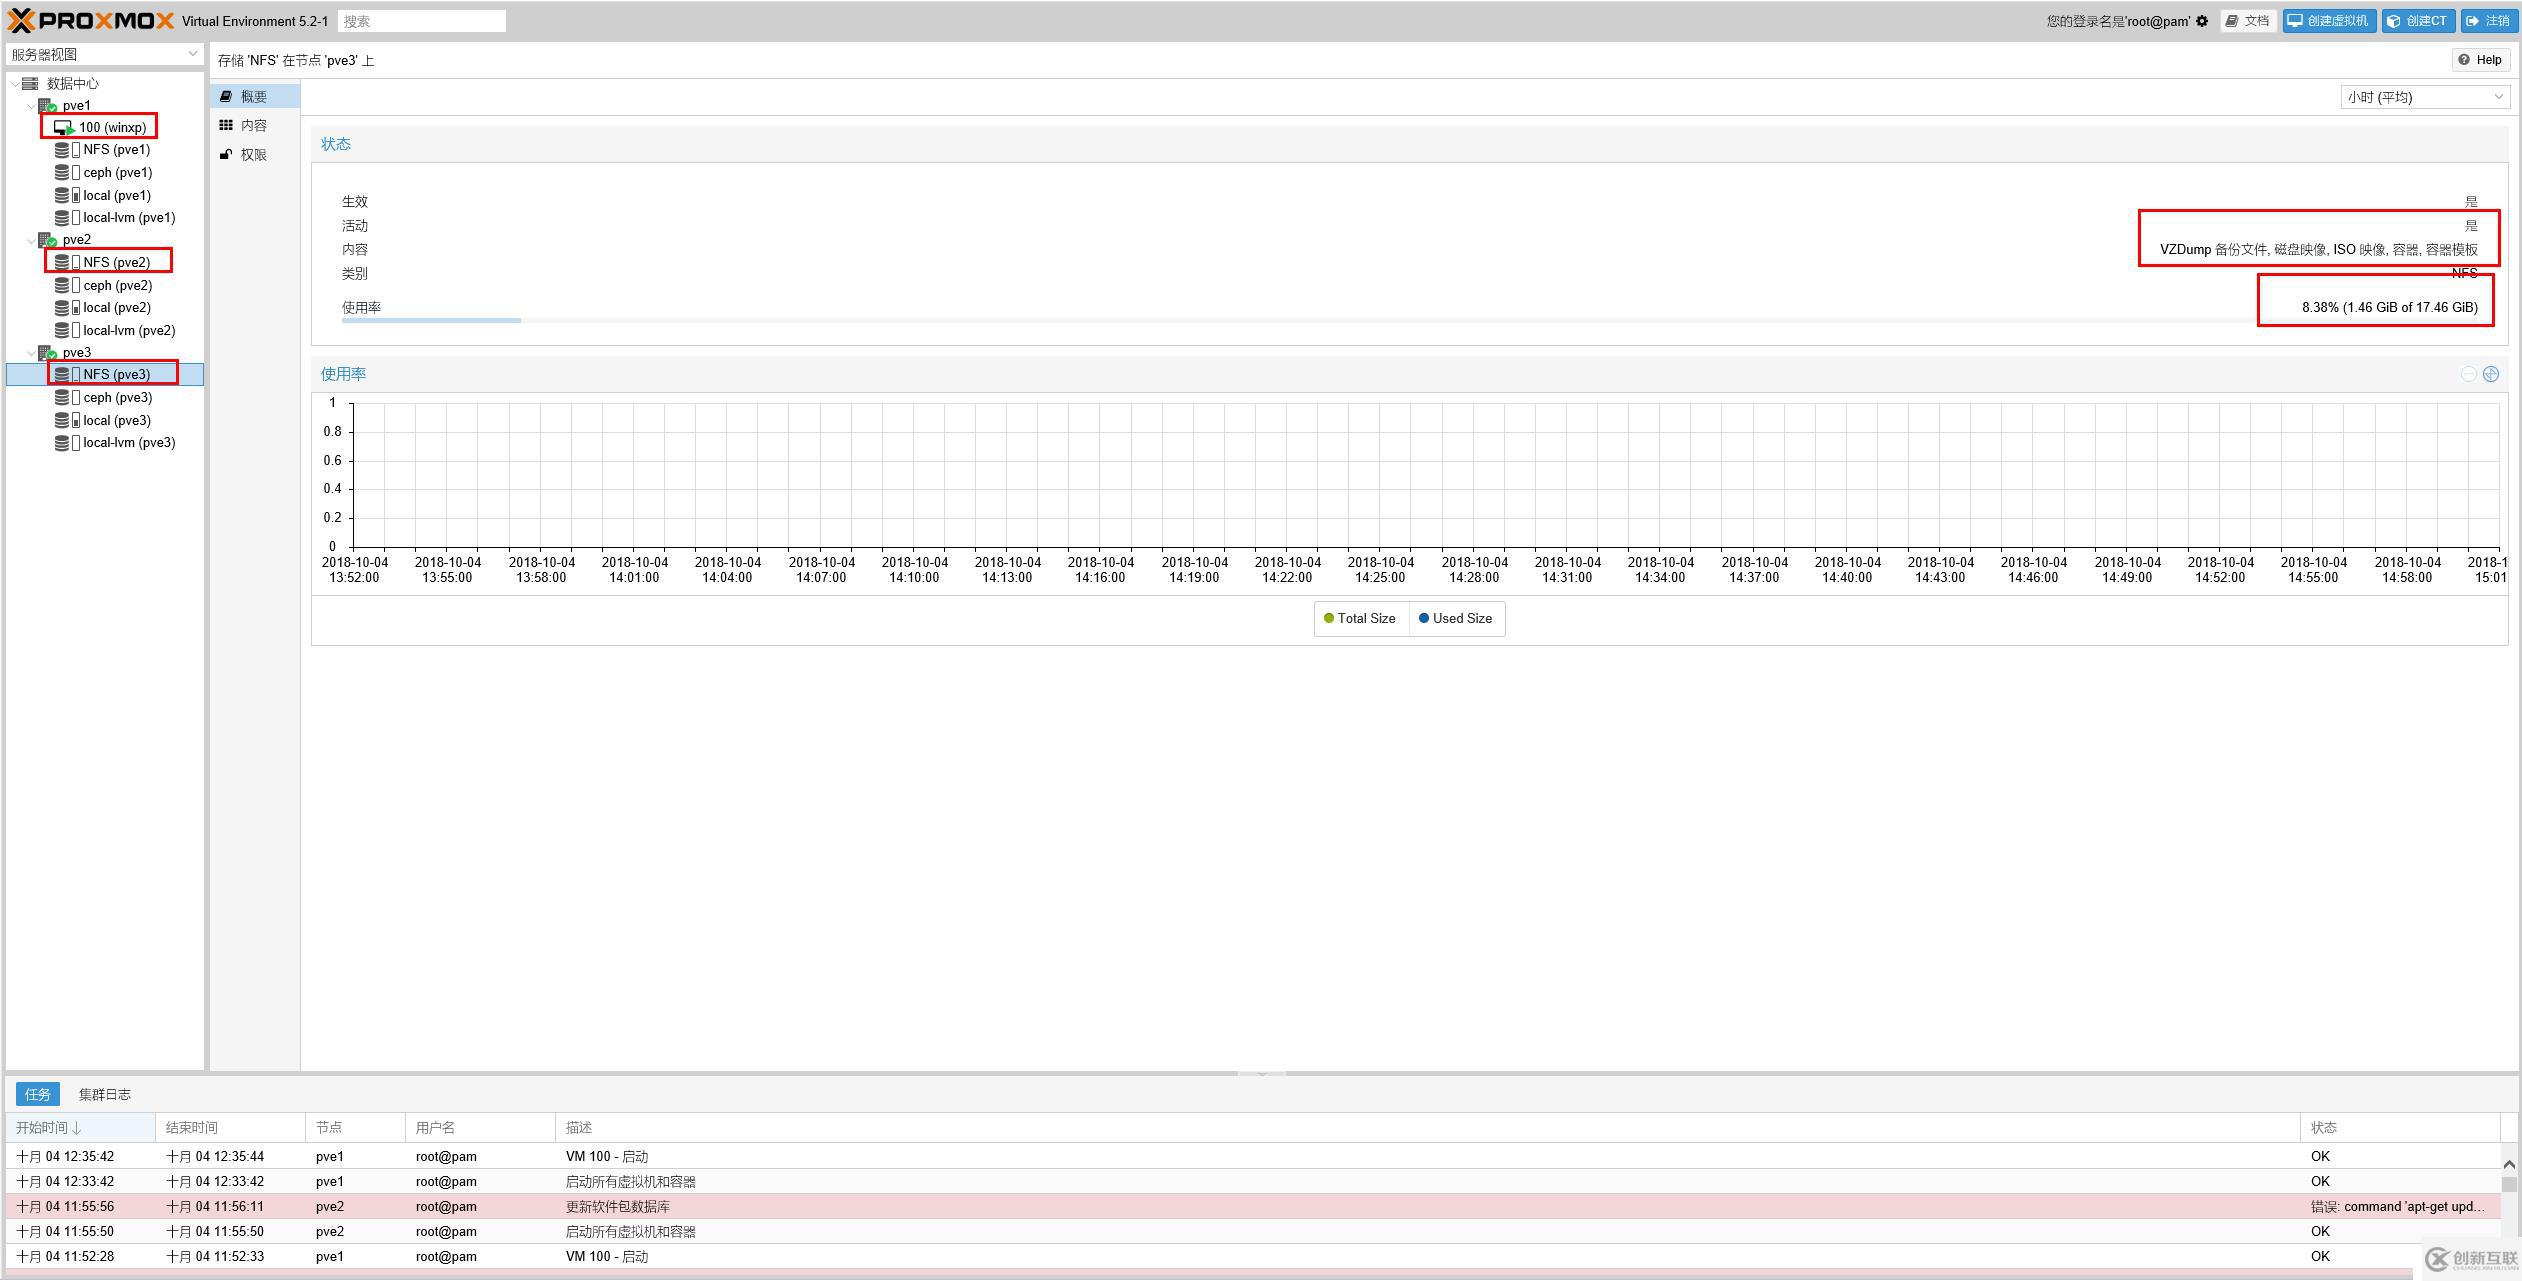Click the gear icon beside root@pam
The image size is (2522, 1281).
point(2201,21)
